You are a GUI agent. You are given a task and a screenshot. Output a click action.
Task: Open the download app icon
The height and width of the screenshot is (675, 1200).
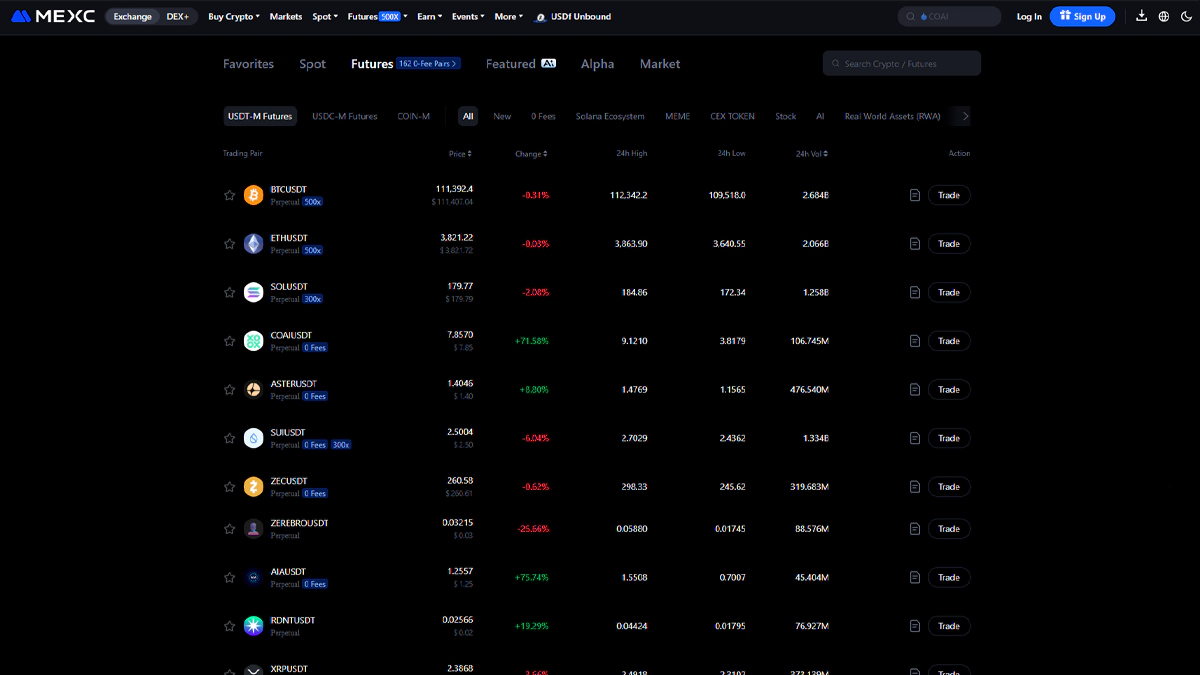(1142, 16)
